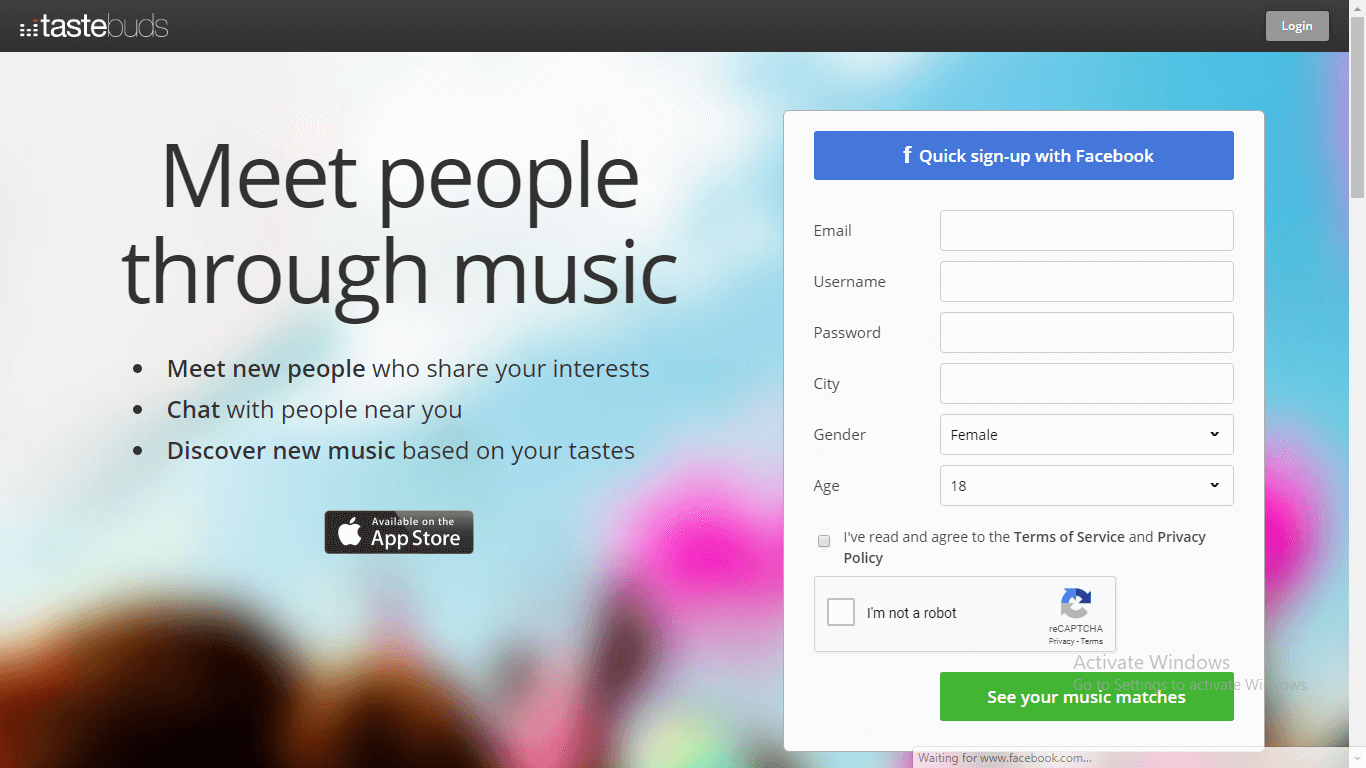Viewport: 1366px width, 768px height.
Task: Open the Terms of Service link
Action: coord(1069,537)
